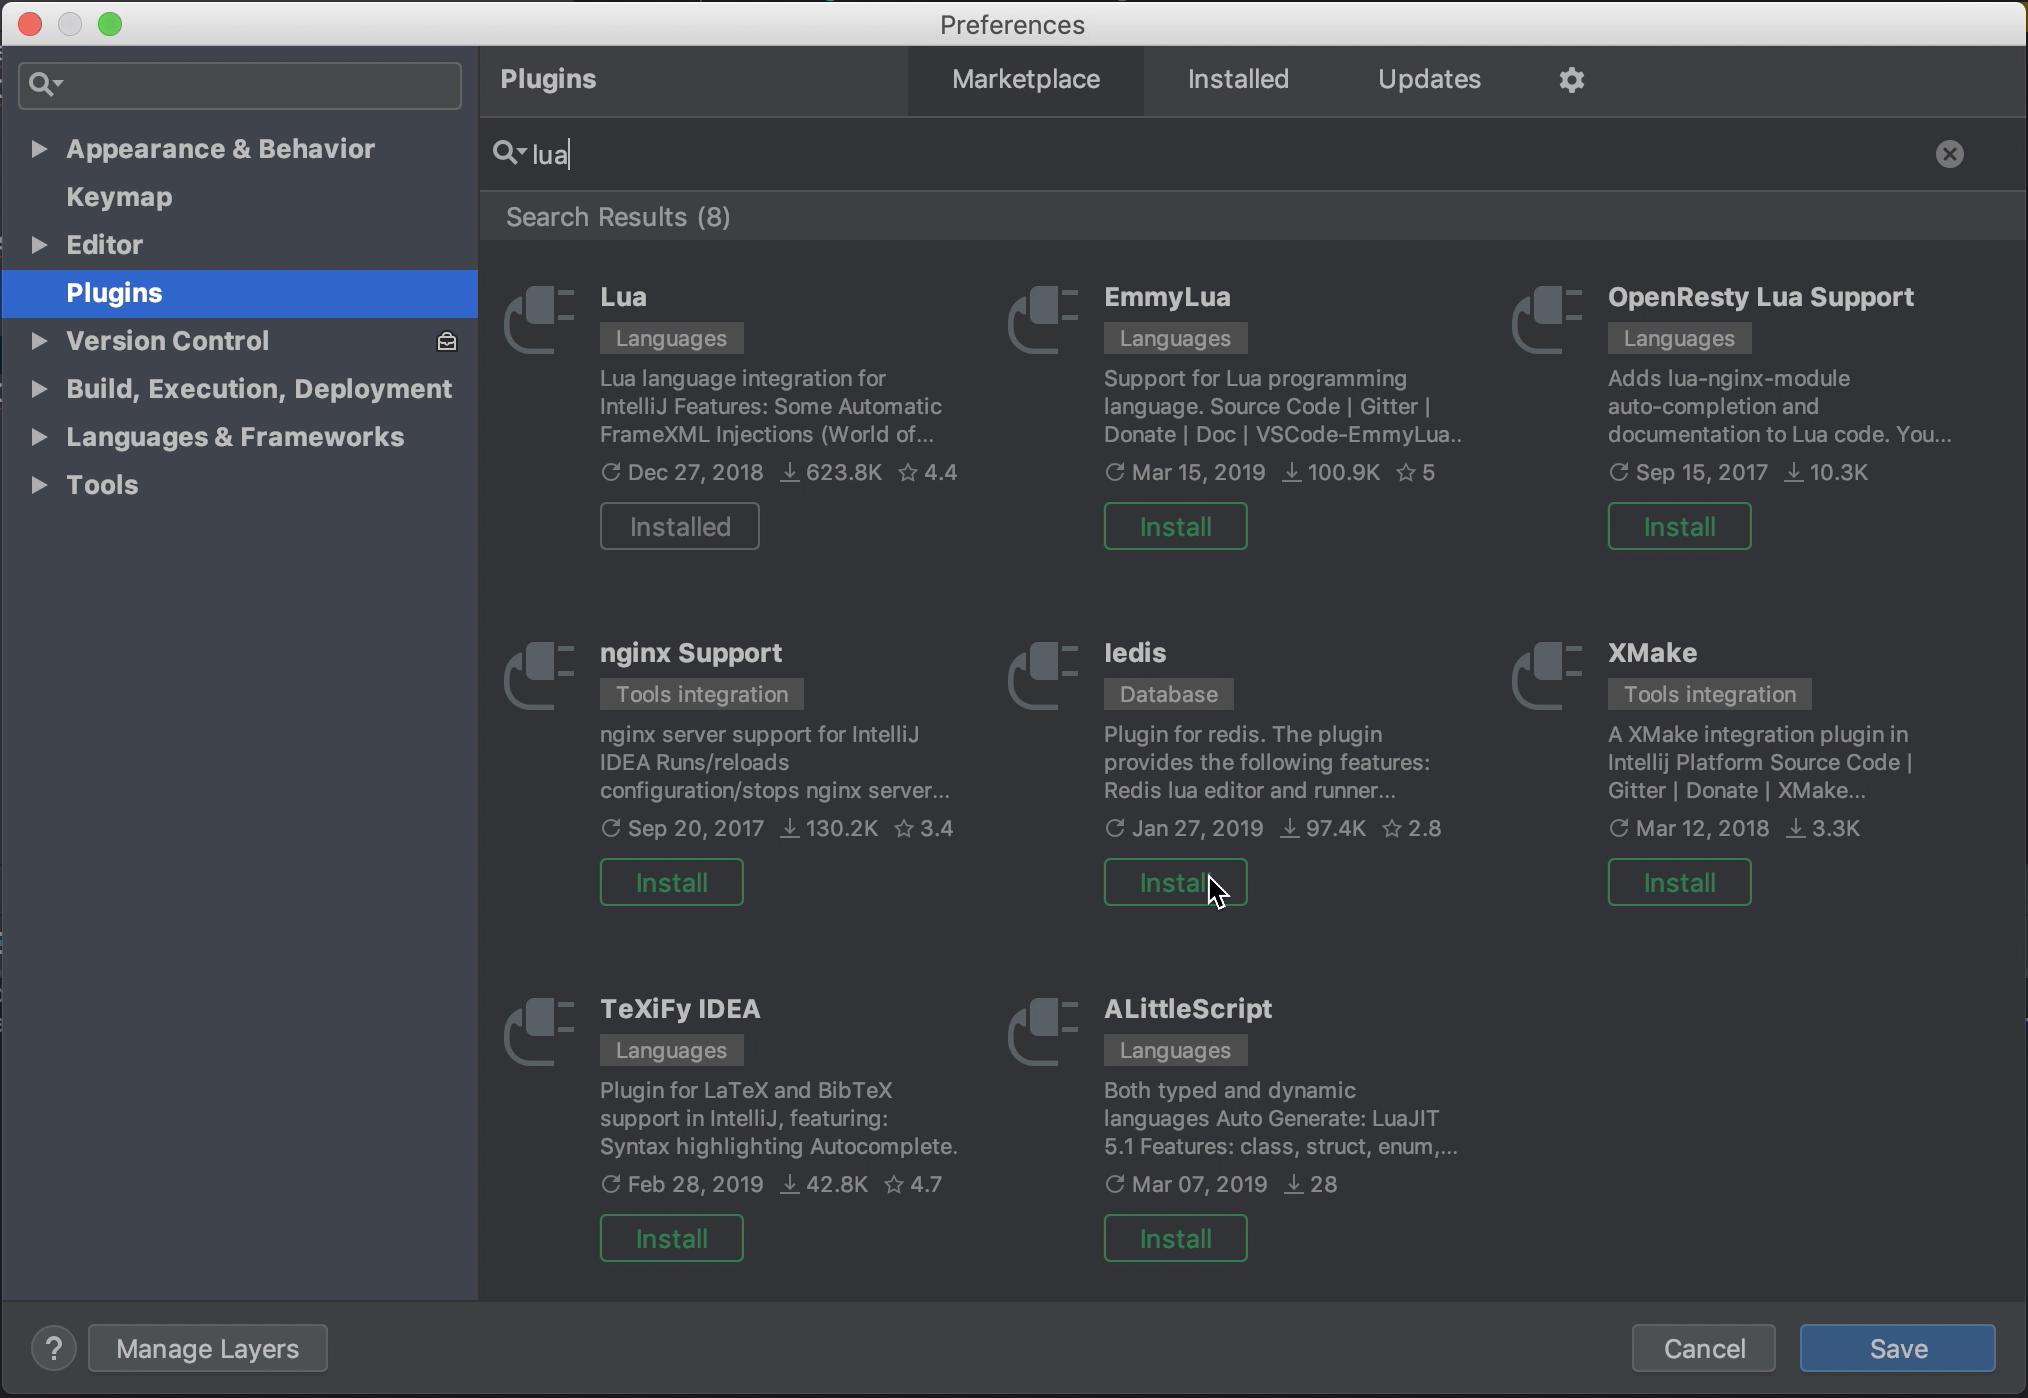Click Tools integration tag under XMake
The width and height of the screenshot is (2028, 1398).
click(x=1710, y=694)
